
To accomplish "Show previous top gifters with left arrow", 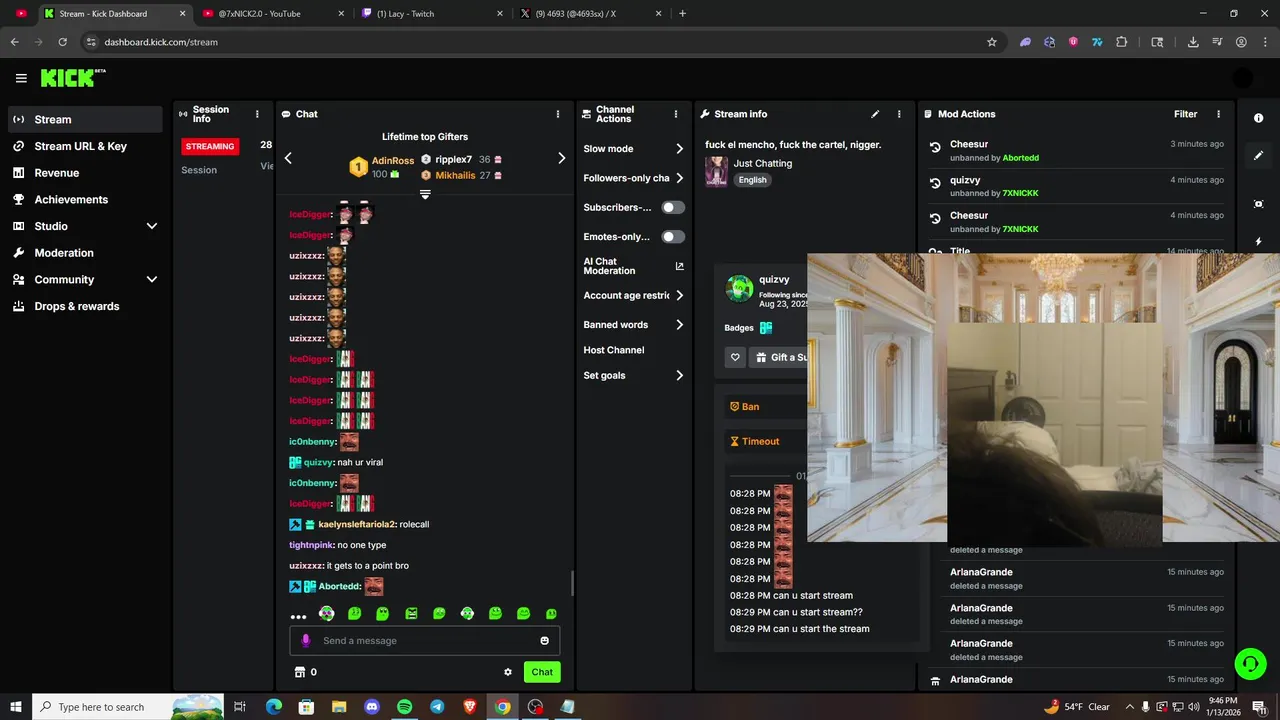I will (x=288, y=158).
